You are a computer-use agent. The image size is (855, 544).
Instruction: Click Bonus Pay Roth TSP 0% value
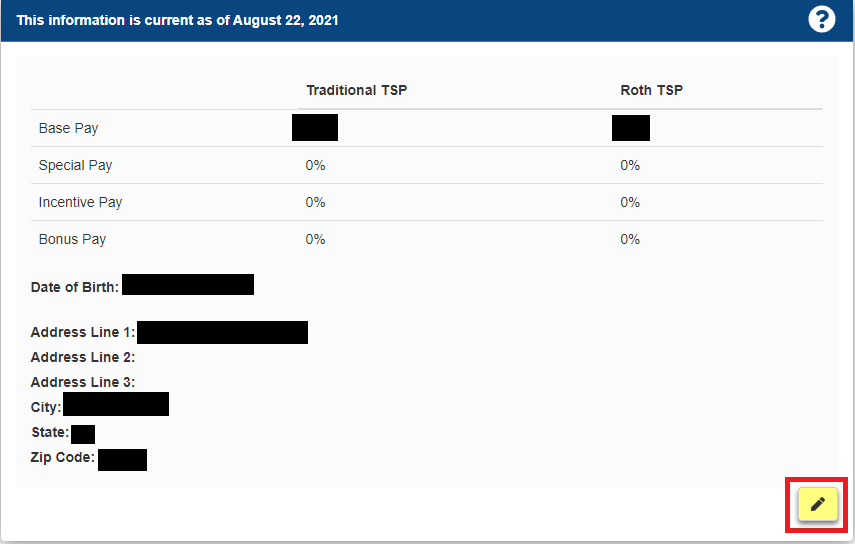[x=630, y=239]
